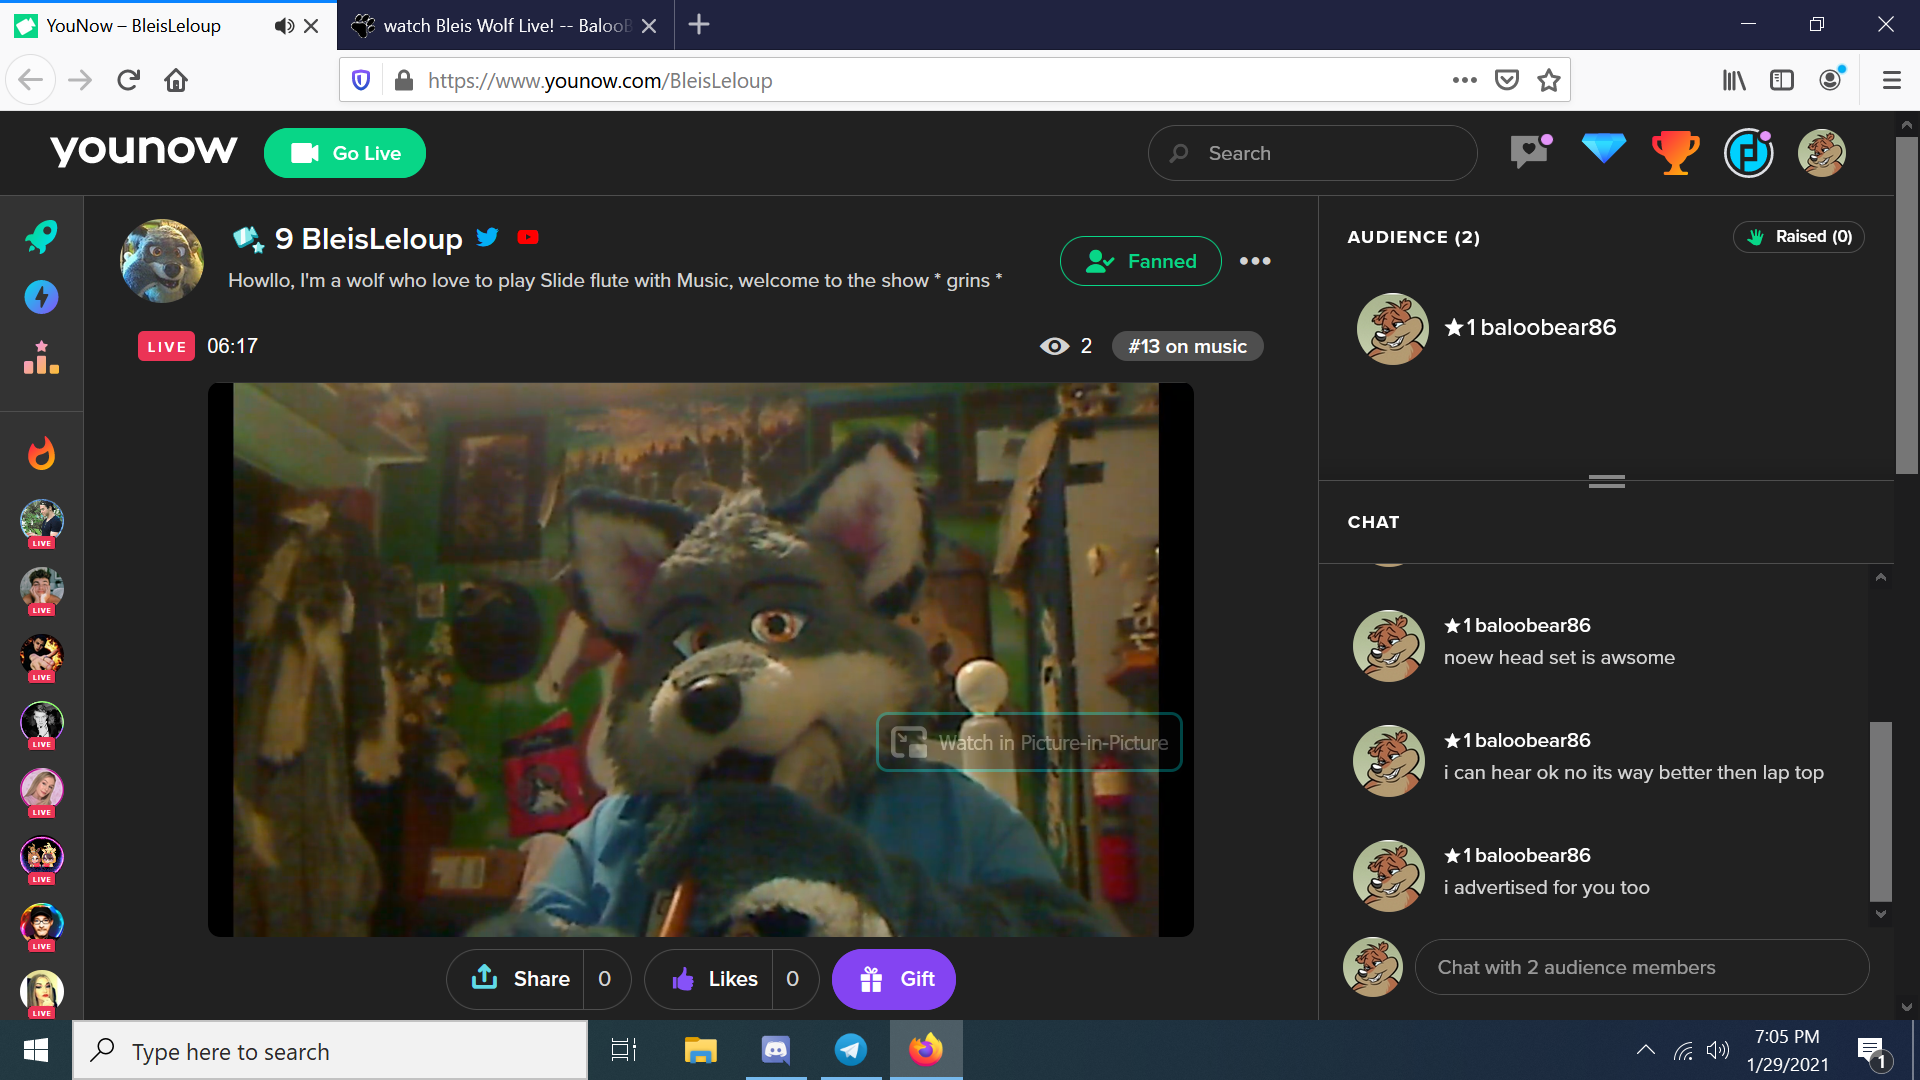This screenshot has width=1920, height=1080.
Task: Focus the YouNow Search field
Action: click(1312, 153)
